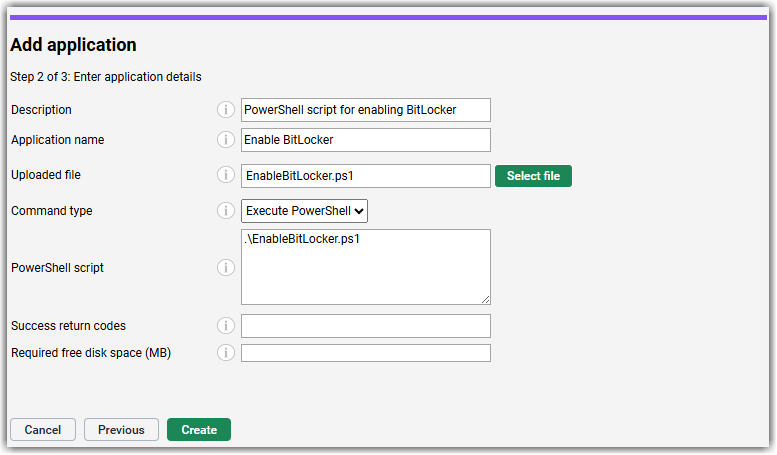The image size is (777, 455).
Task: Focus the Success return codes field
Action: point(366,326)
